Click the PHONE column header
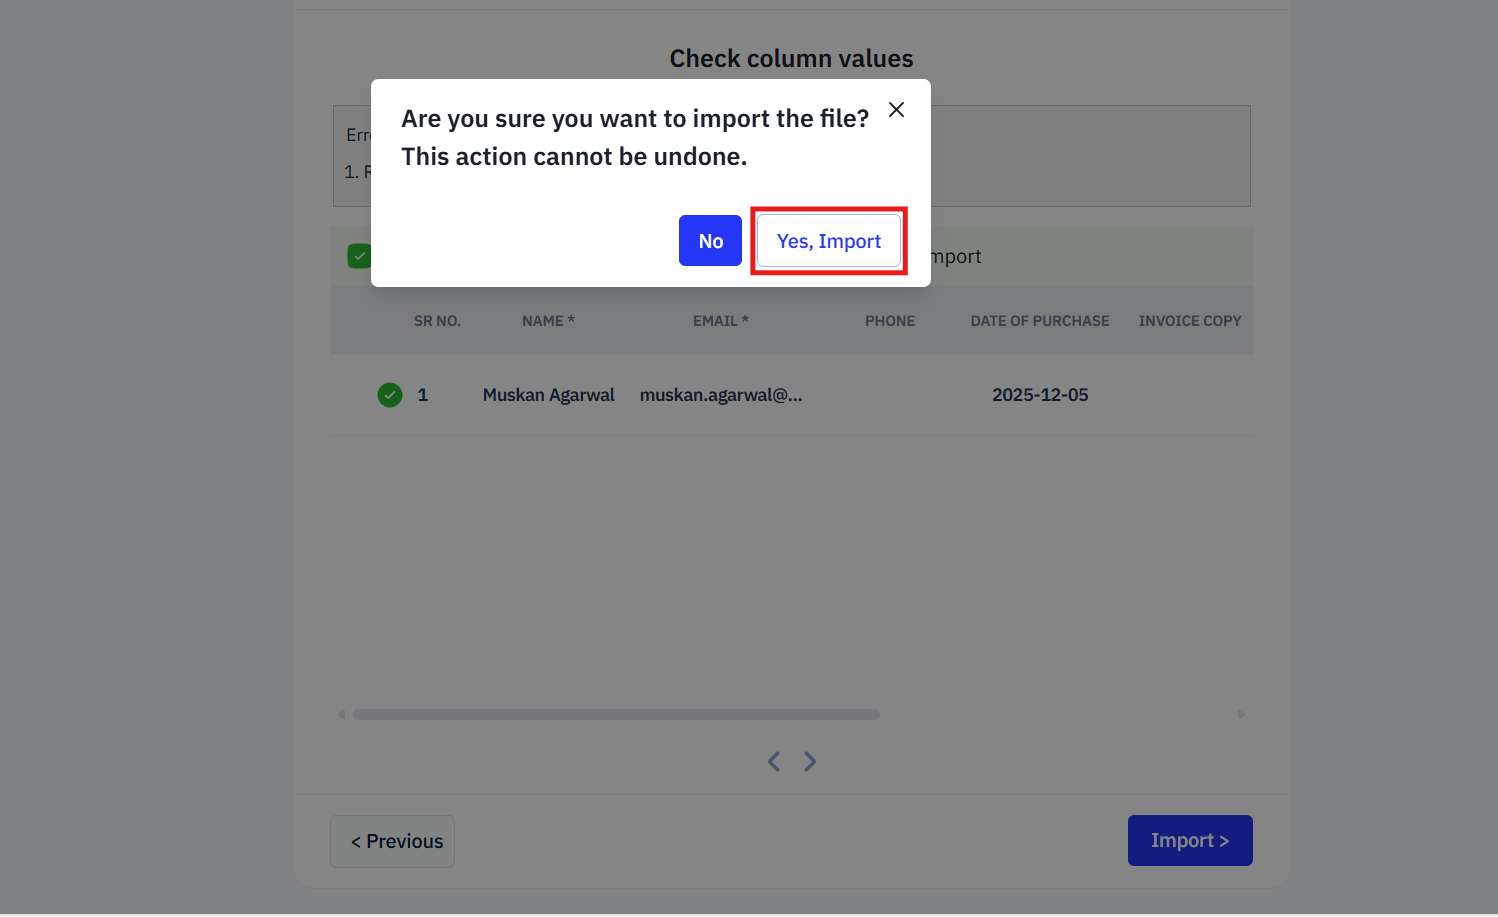 coord(890,321)
